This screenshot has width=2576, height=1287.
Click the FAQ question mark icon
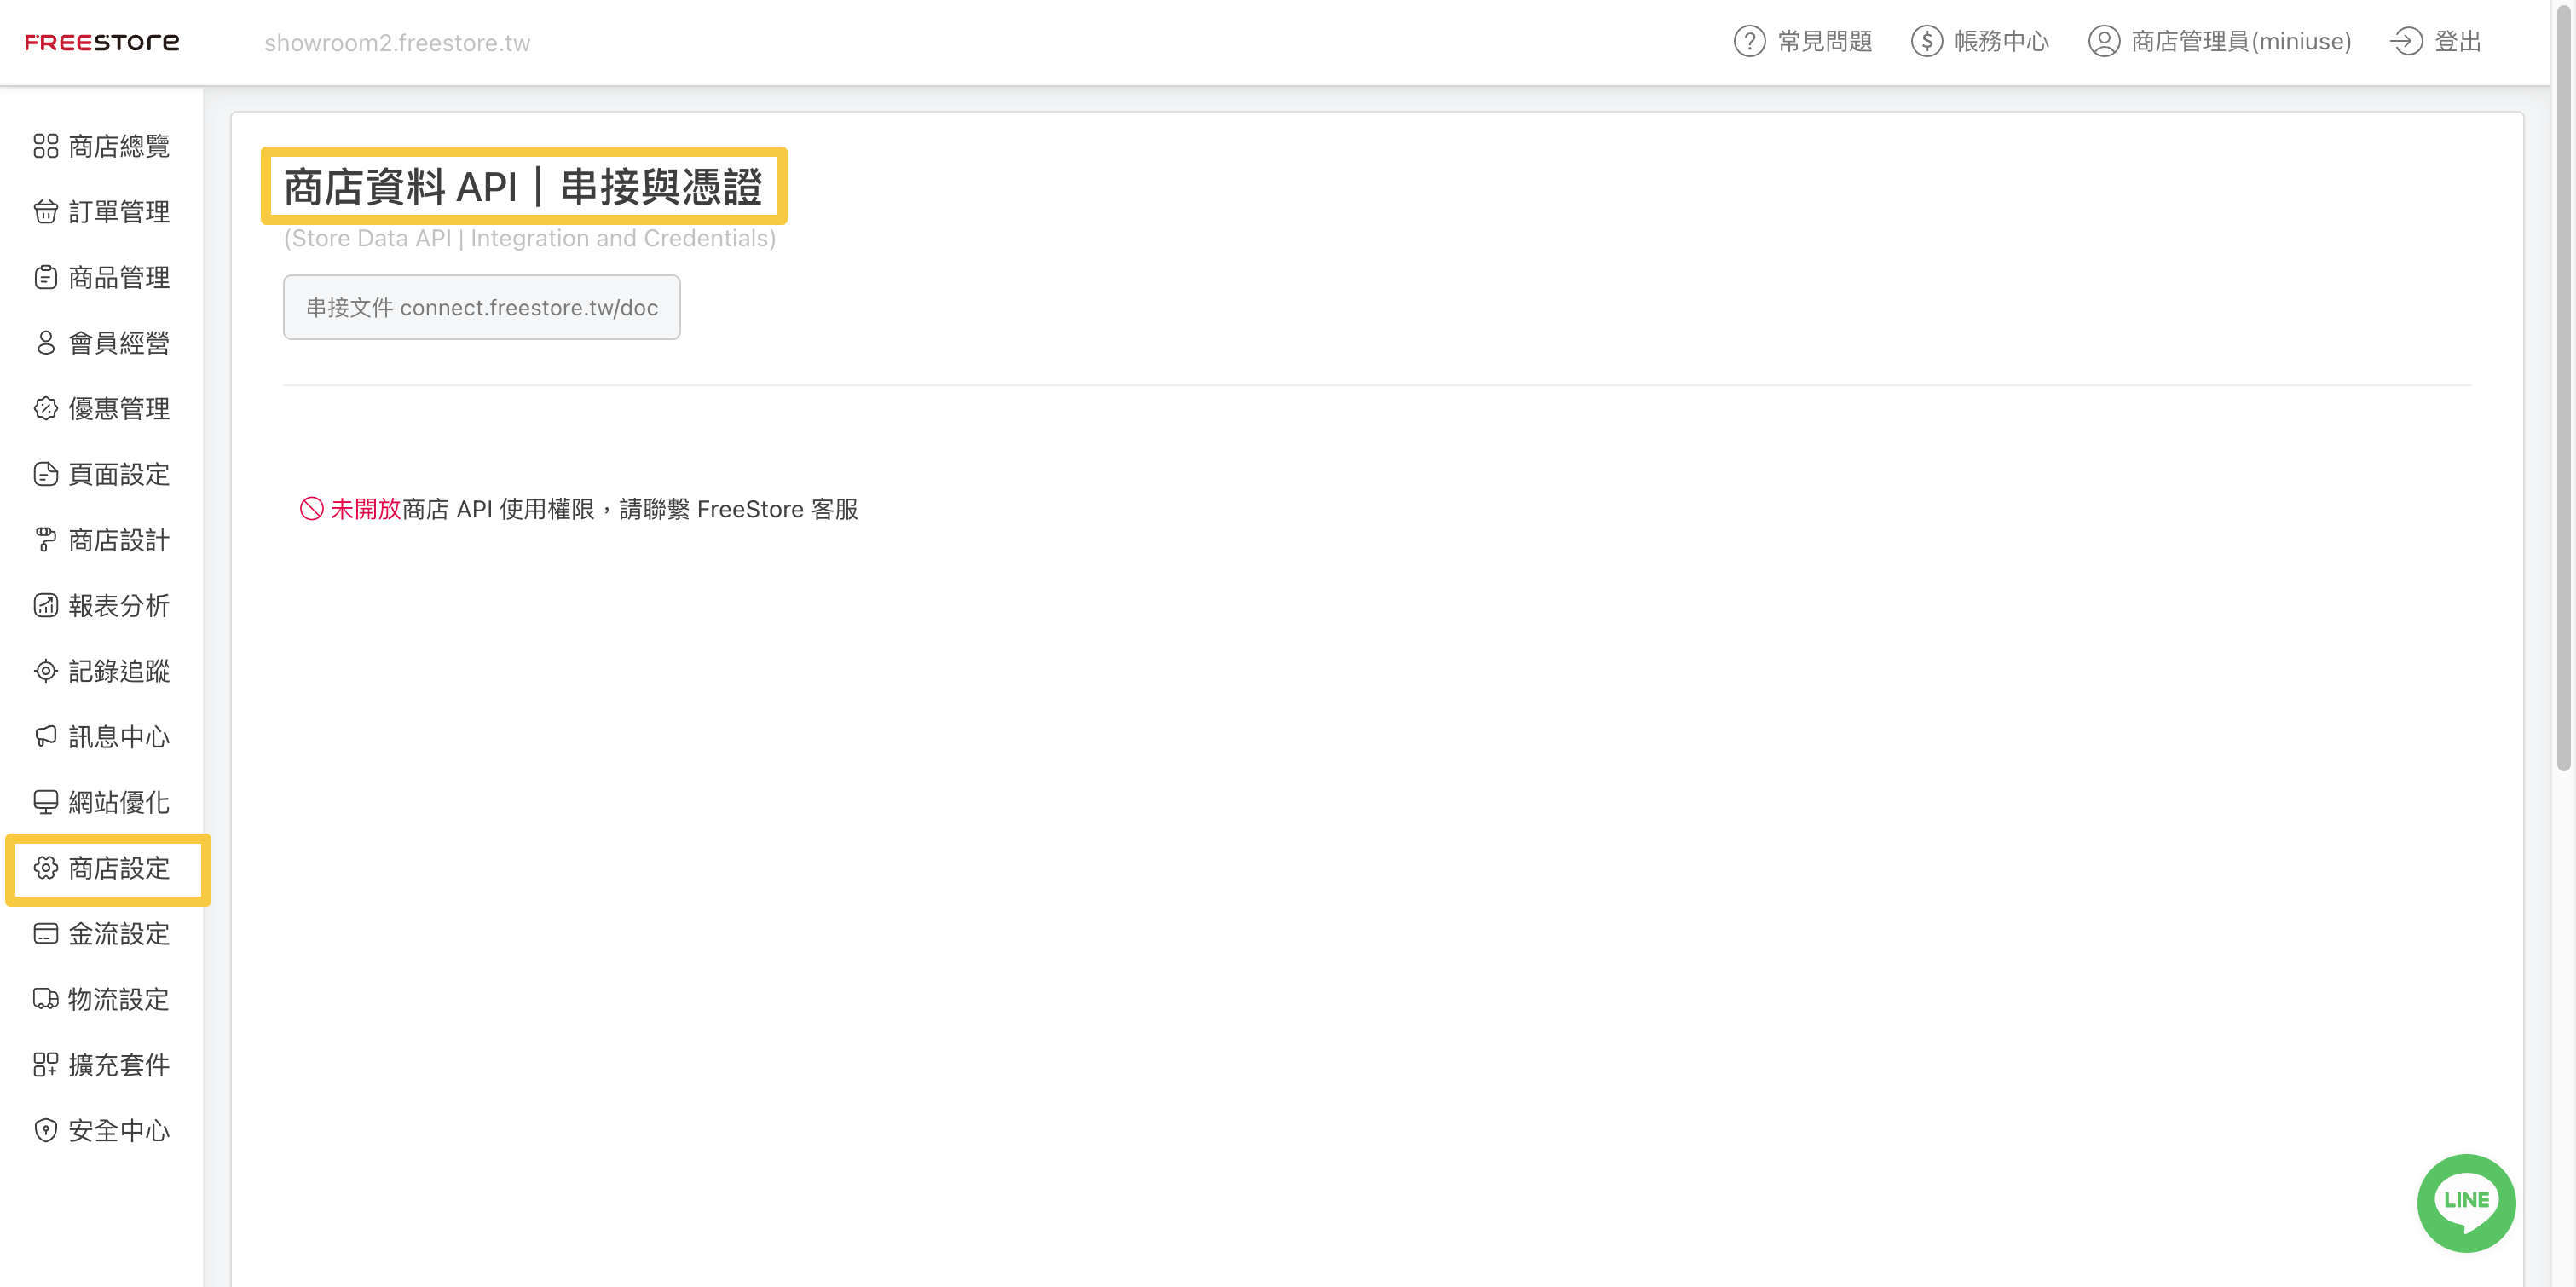1749,41
